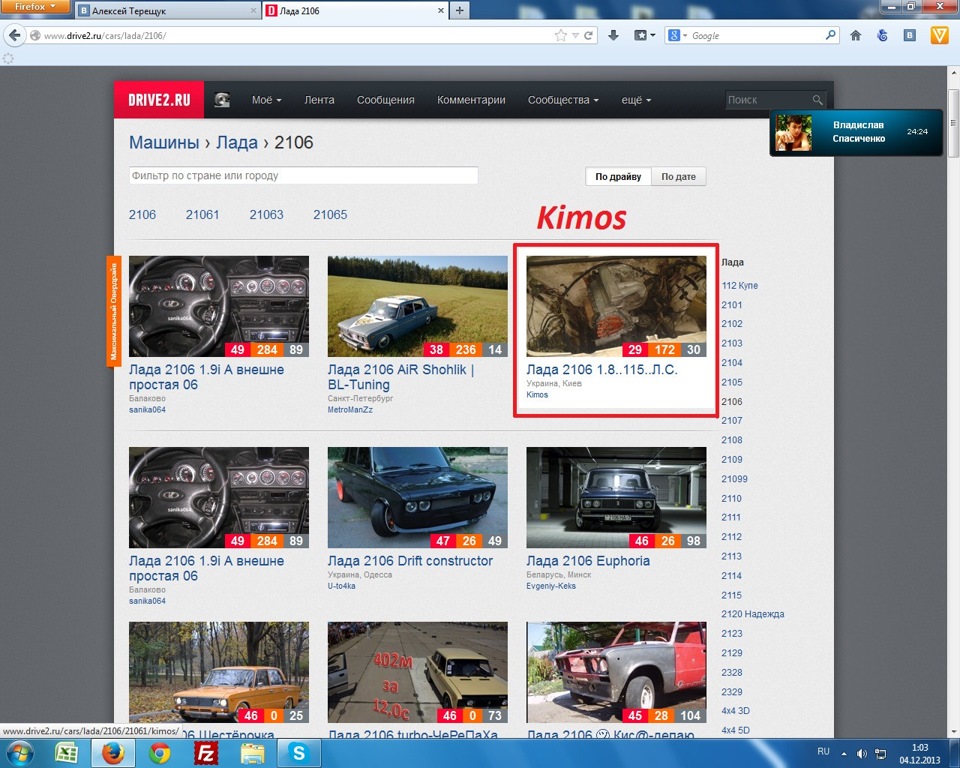Image resolution: width=960 pixels, height=768 pixels.
Task: Filter by model 21065
Action: click(x=330, y=214)
